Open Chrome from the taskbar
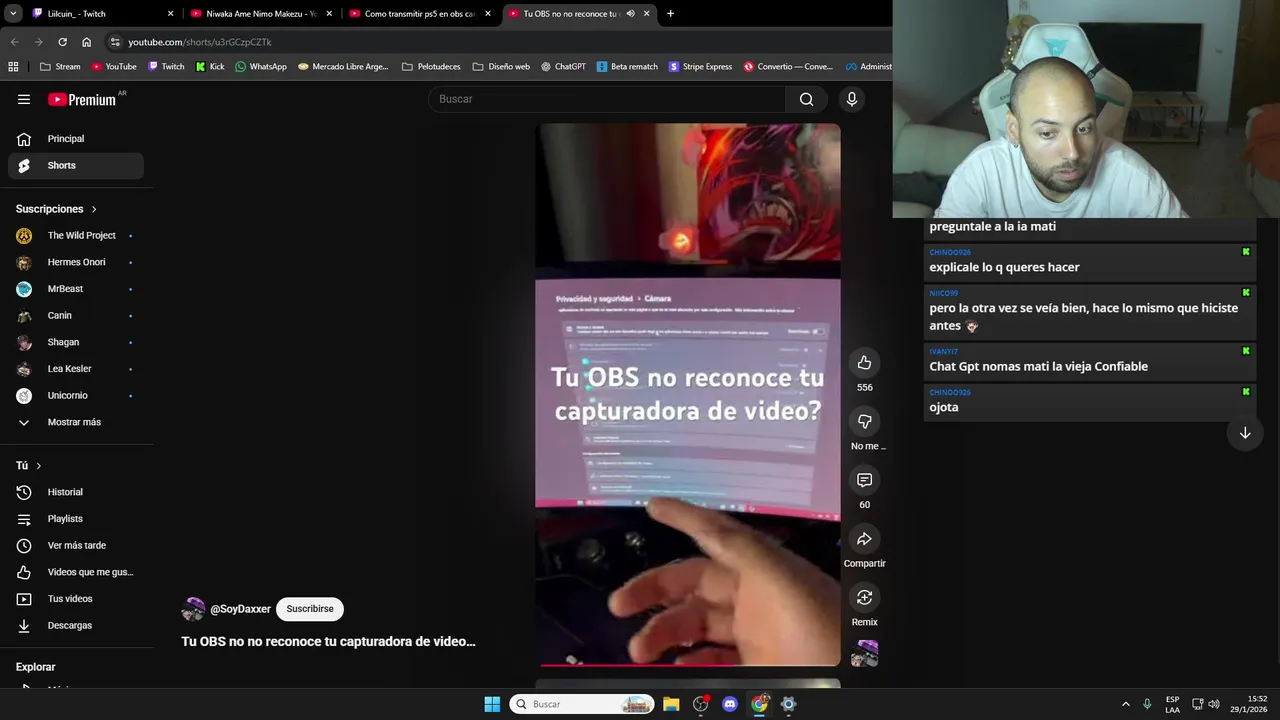Viewport: 1280px width, 720px height. [x=759, y=704]
